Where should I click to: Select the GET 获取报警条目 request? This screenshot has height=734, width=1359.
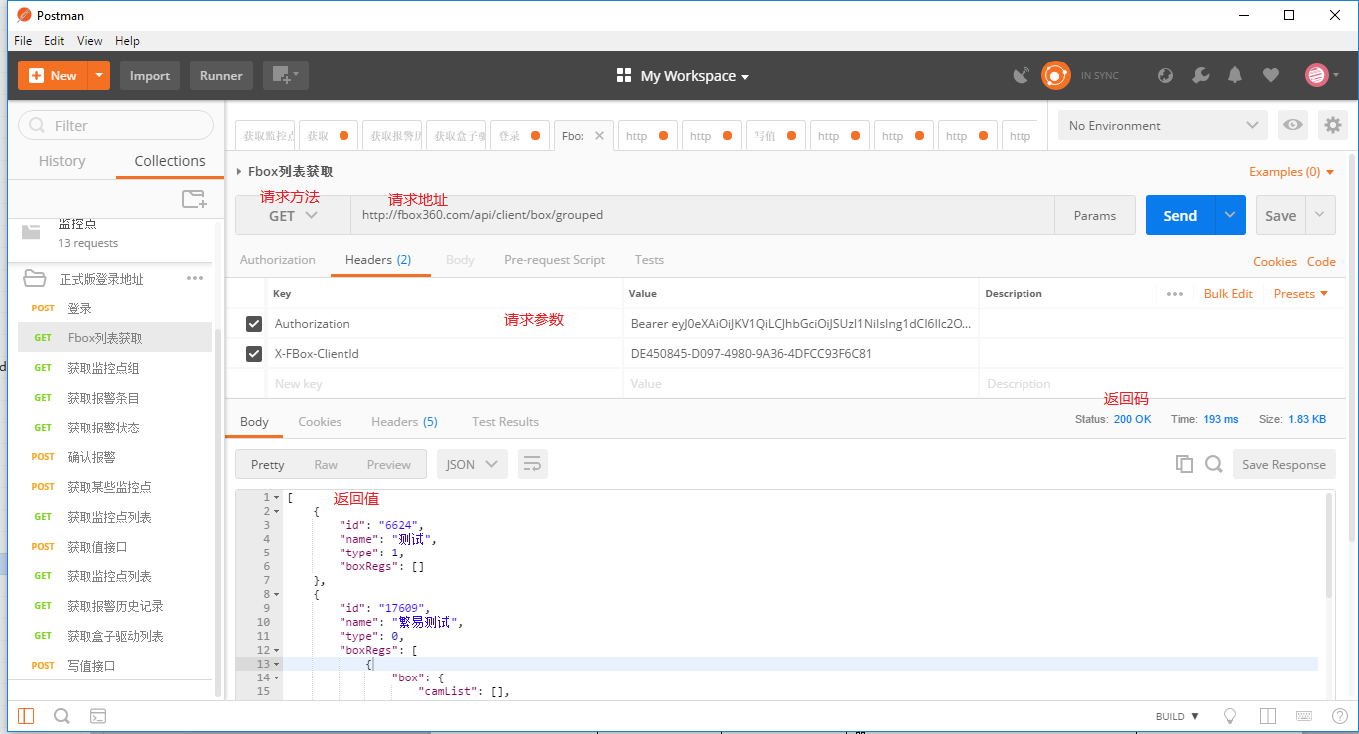click(114, 398)
